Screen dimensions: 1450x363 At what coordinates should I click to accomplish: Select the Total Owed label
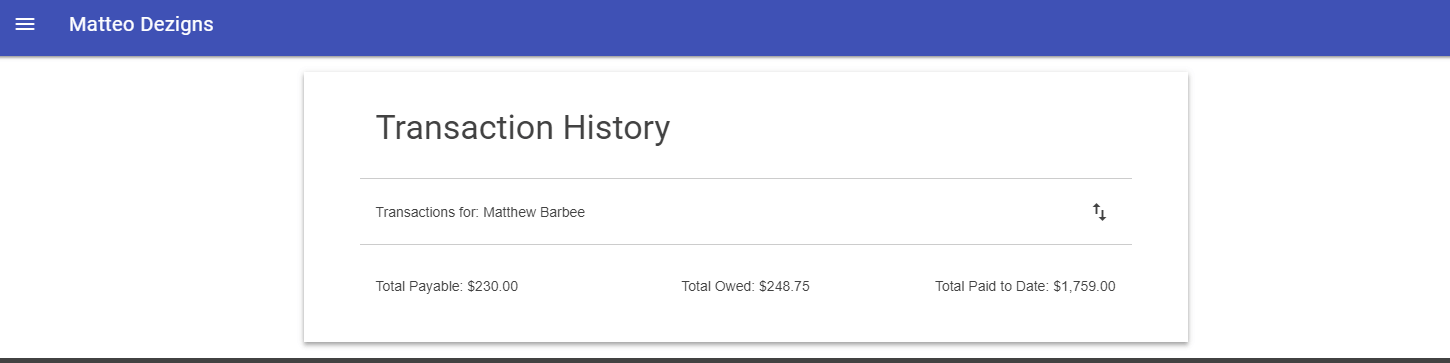718,286
